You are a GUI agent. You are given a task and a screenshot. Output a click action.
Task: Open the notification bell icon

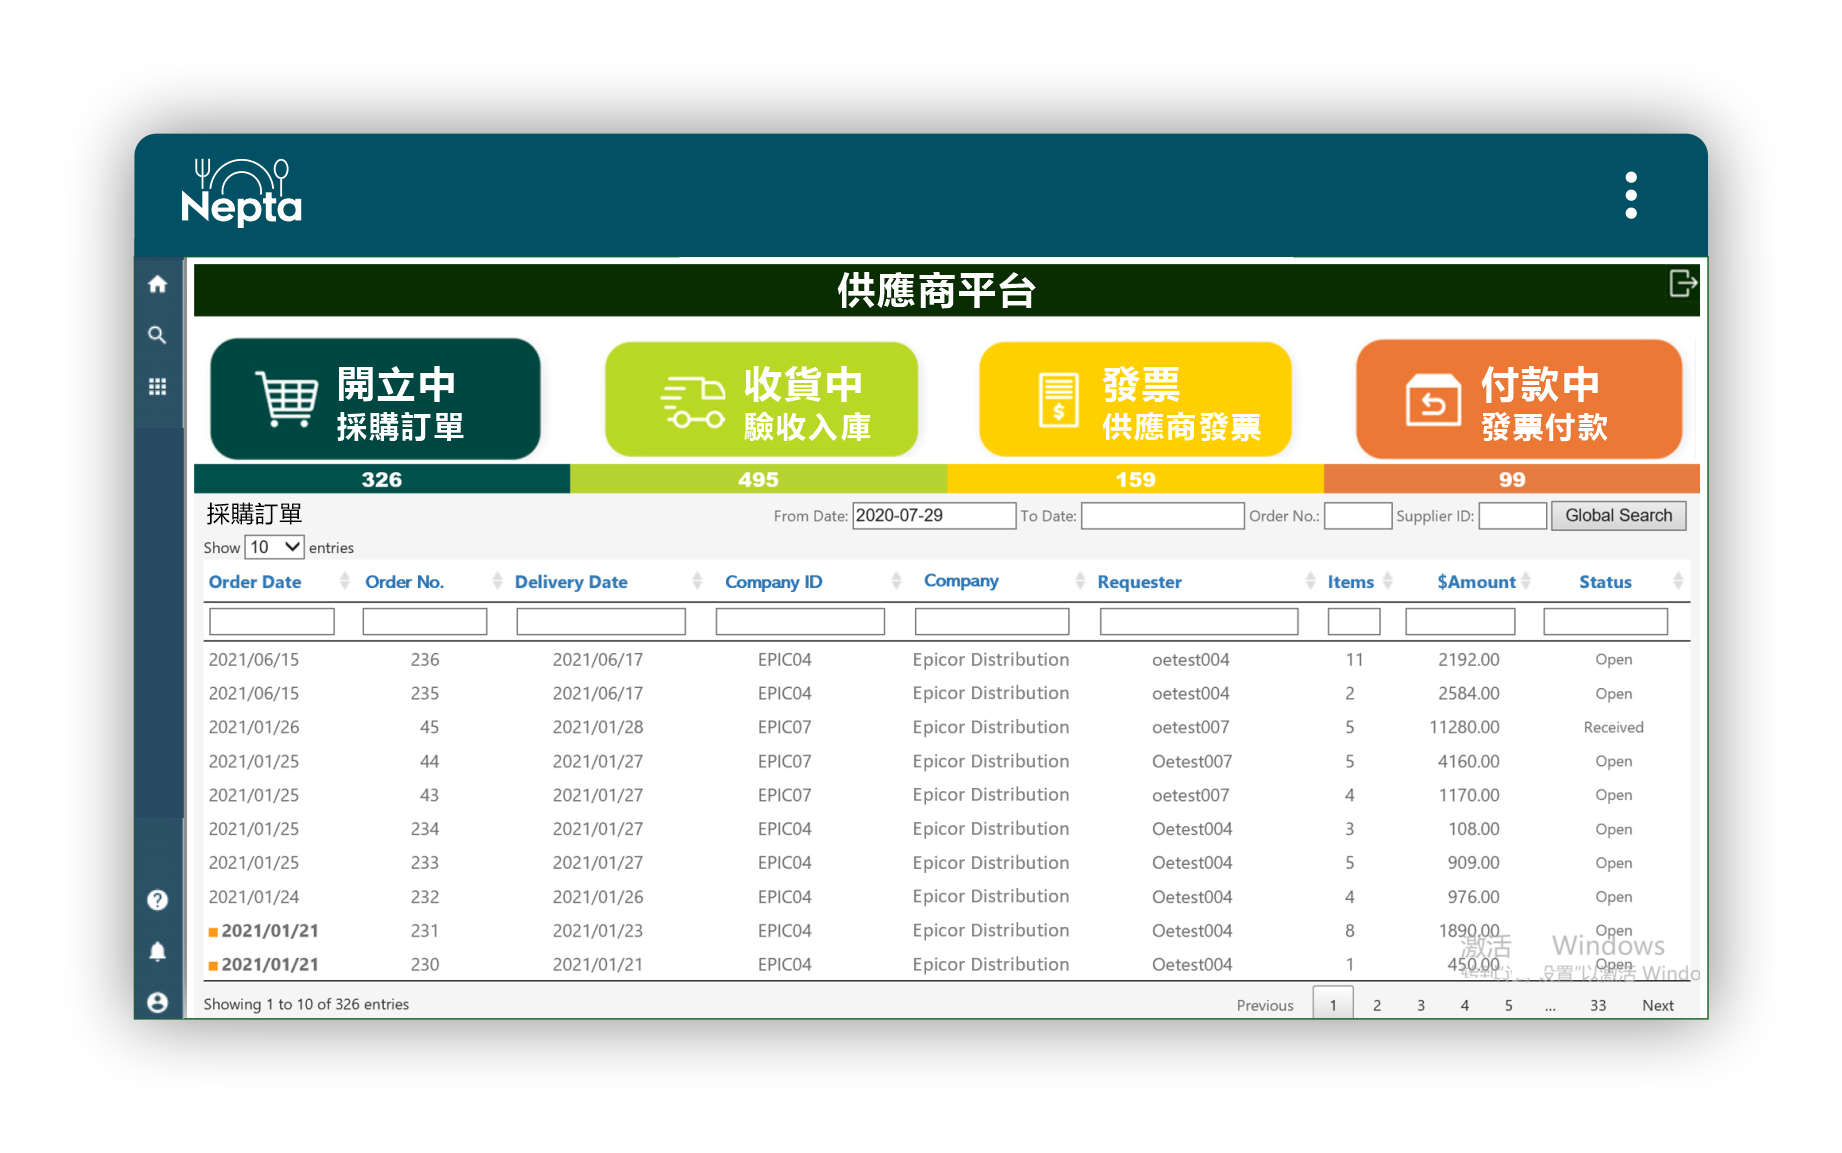157,952
